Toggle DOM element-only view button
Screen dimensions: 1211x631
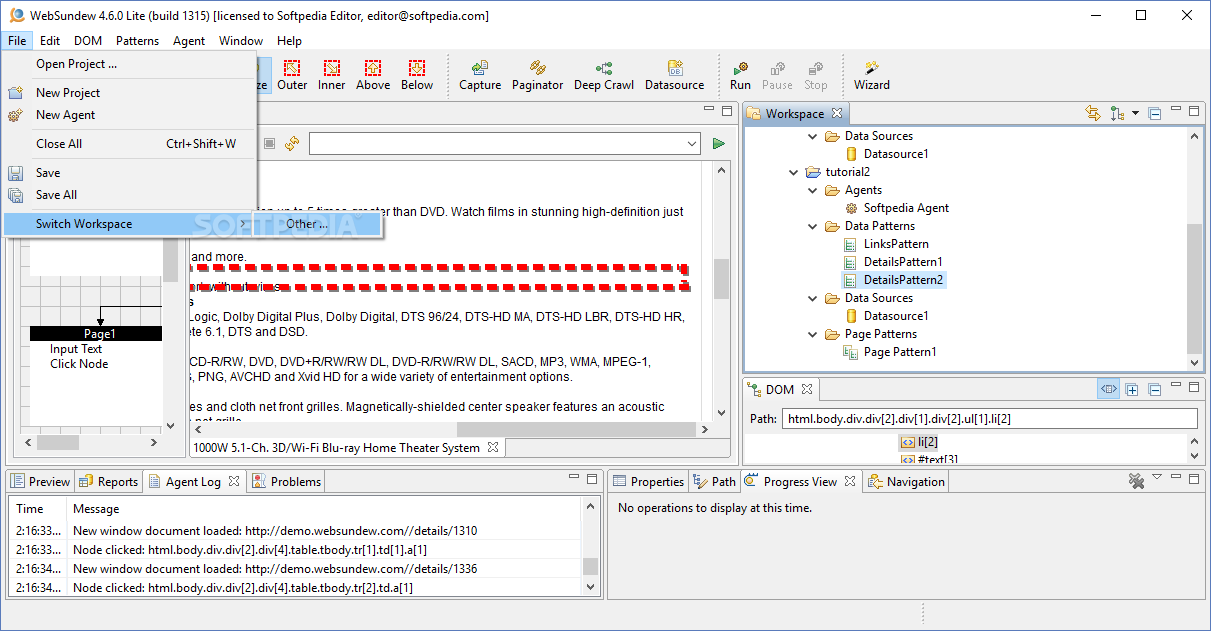click(1108, 389)
